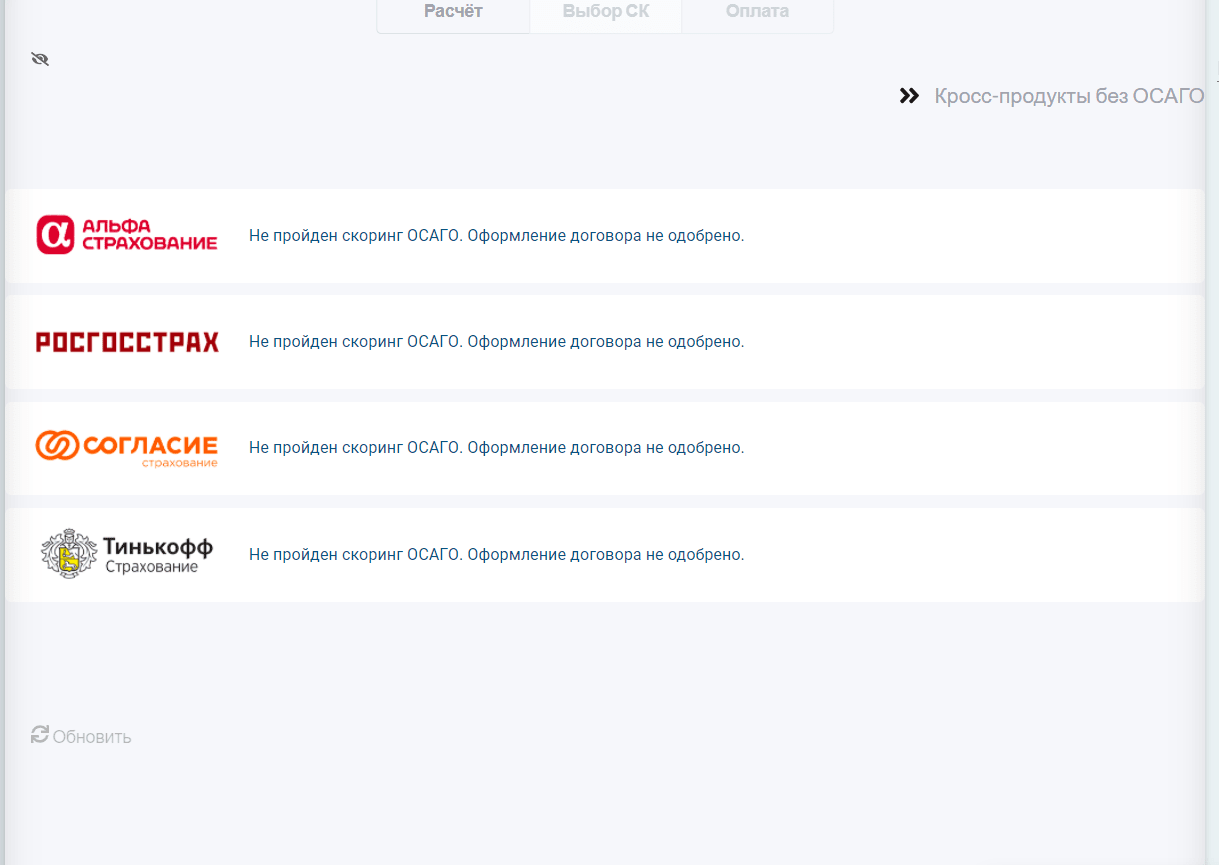This screenshot has height=865, width=1219.
Task: Click the Росгосстрах logo
Action: point(127,342)
